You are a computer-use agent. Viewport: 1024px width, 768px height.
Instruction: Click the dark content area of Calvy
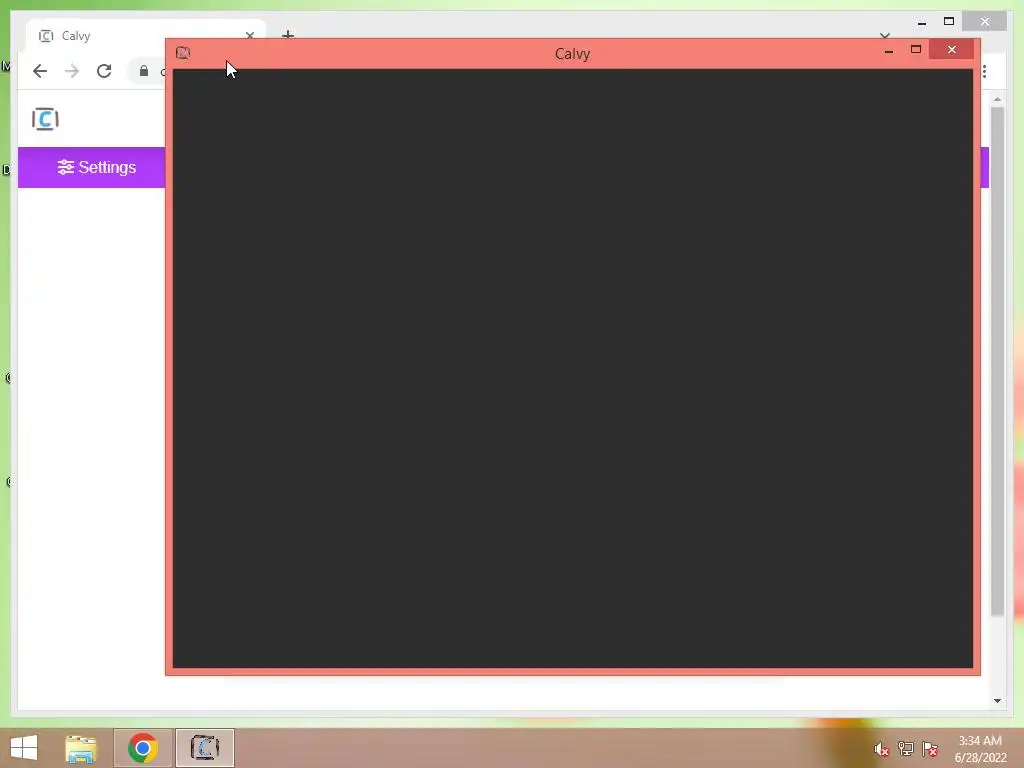pyautogui.click(x=573, y=368)
